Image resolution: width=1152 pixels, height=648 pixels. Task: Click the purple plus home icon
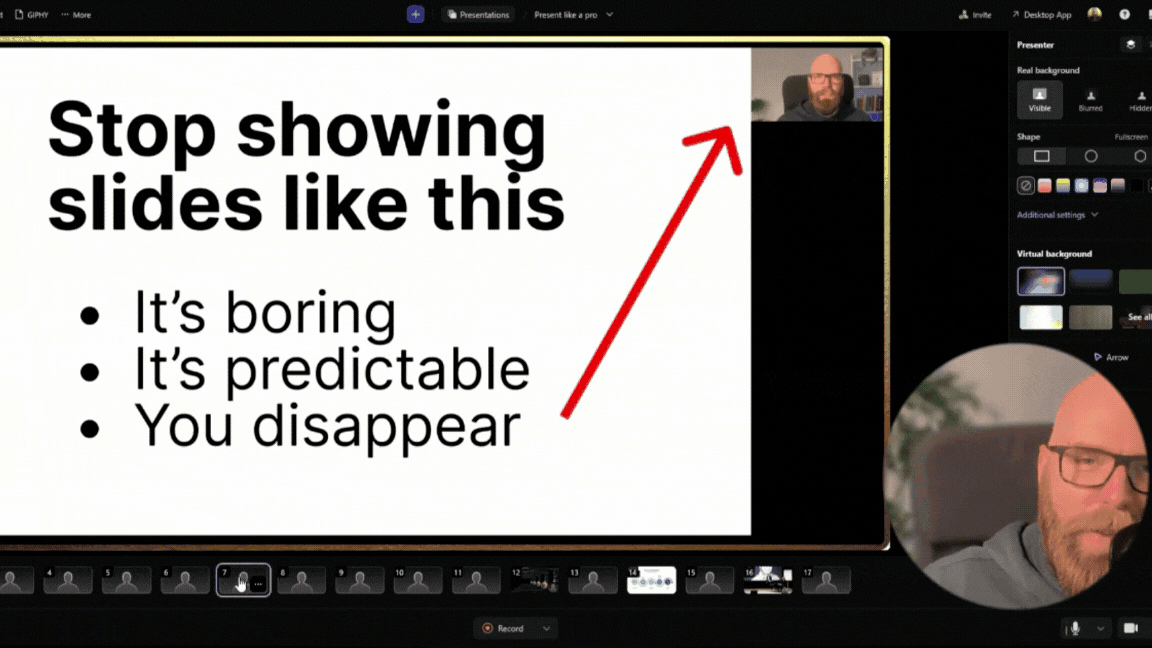[415, 15]
